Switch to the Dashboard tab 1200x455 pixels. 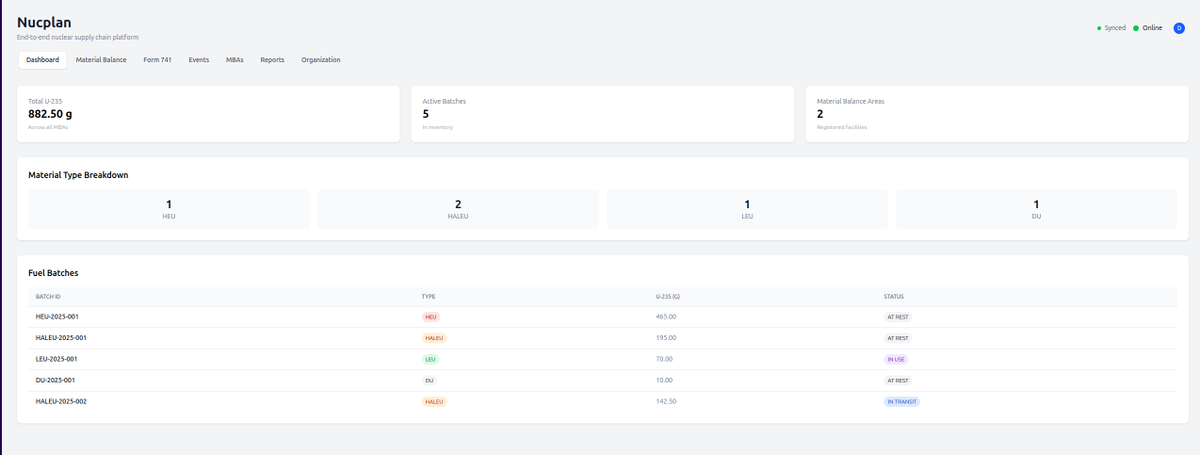pos(43,60)
